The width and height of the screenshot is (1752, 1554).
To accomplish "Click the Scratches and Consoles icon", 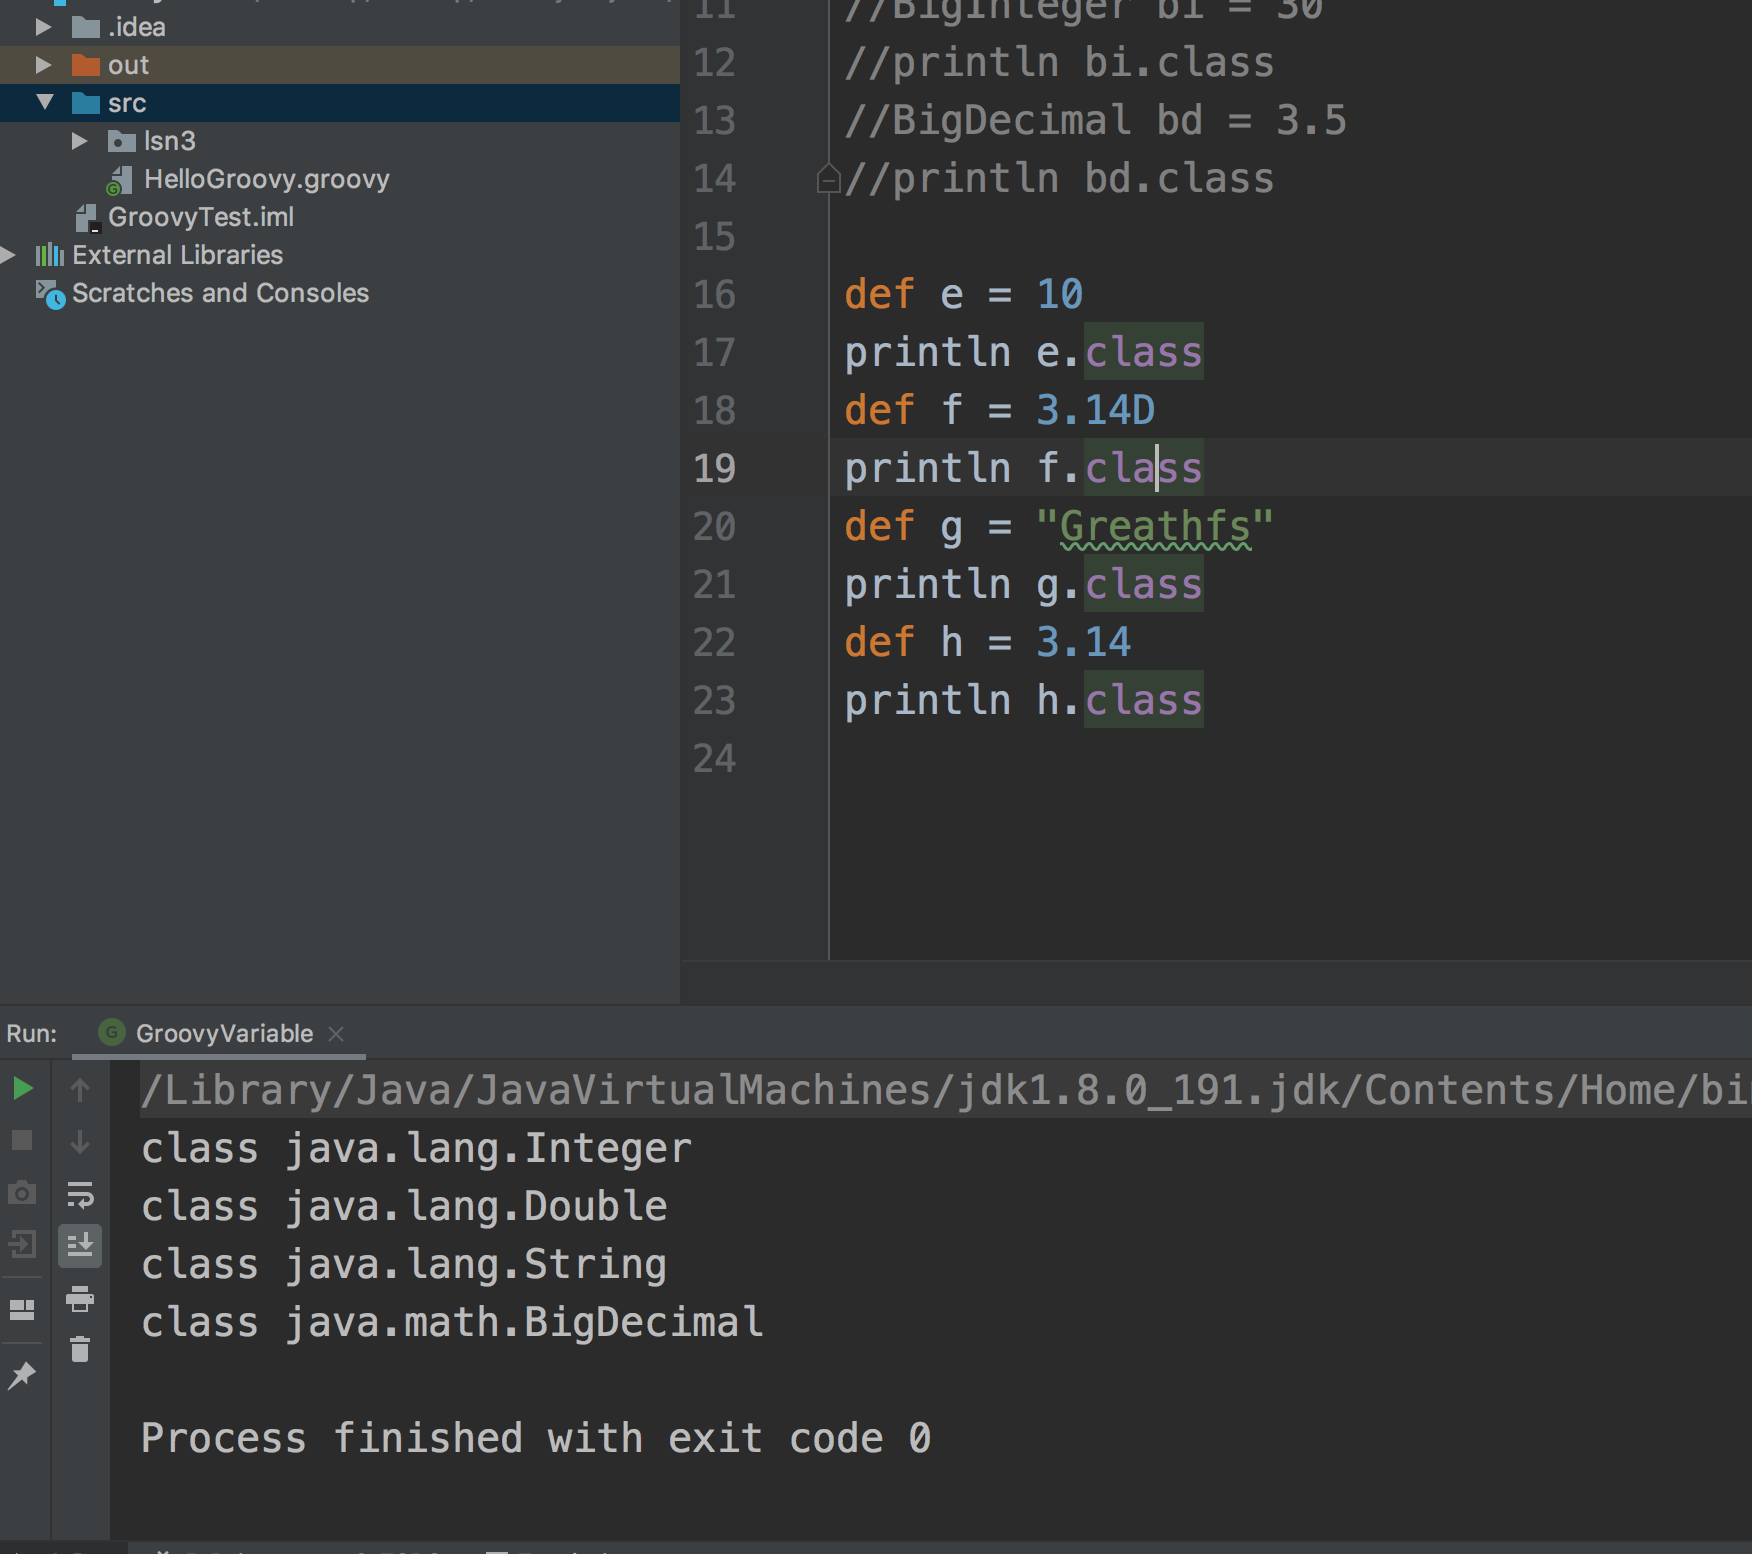I will [50, 294].
